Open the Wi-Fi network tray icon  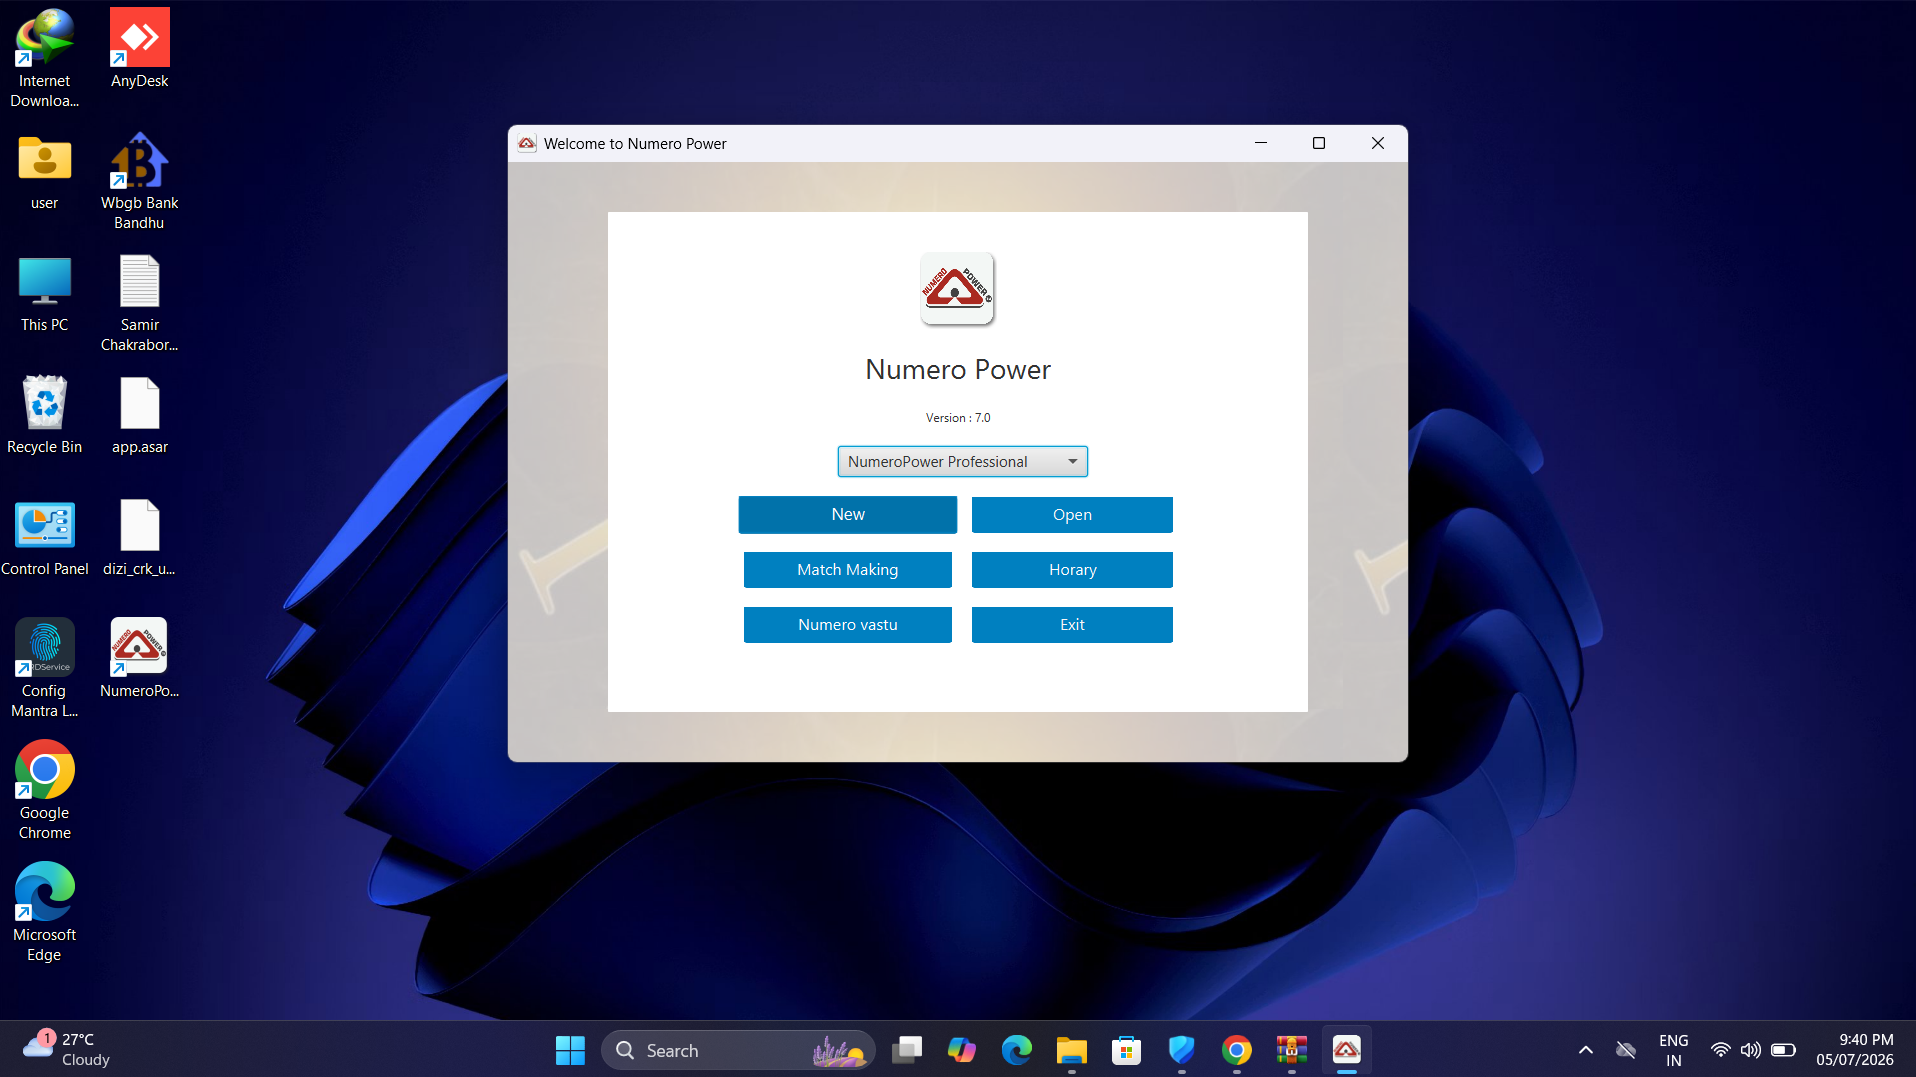[1720, 1050]
